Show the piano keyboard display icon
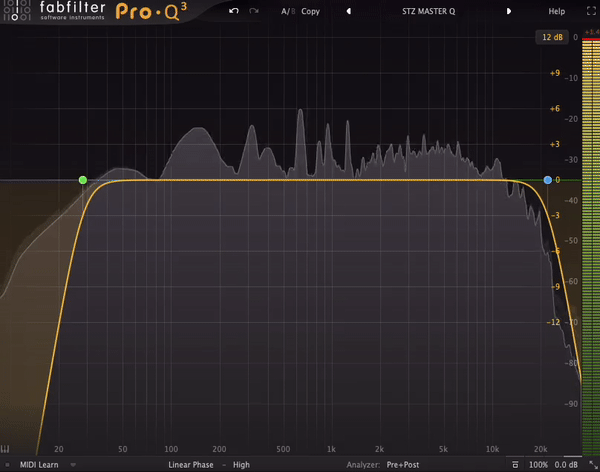This screenshot has width=600, height=472. click(x=5, y=449)
